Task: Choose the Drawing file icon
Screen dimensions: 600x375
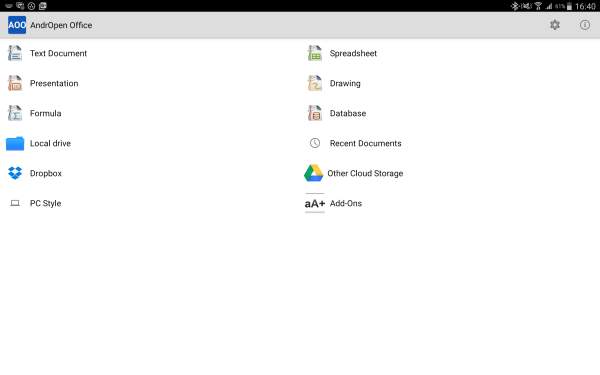Action: [315, 83]
